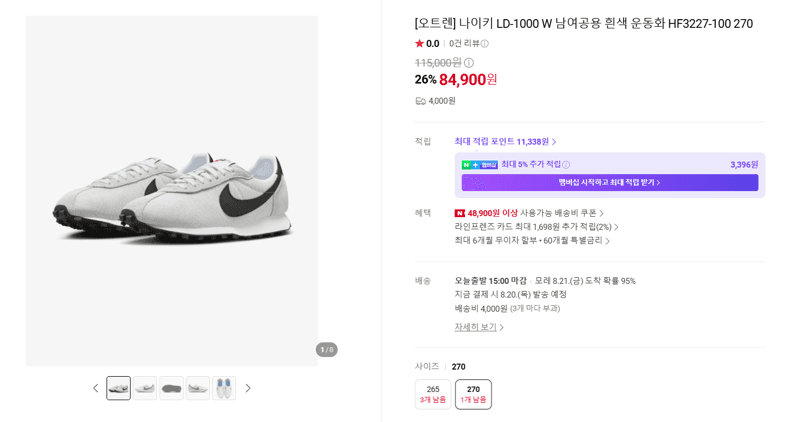Click the red star rating icon
Image resolution: width=800 pixels, height=422 pixels.
pos(419,43)
